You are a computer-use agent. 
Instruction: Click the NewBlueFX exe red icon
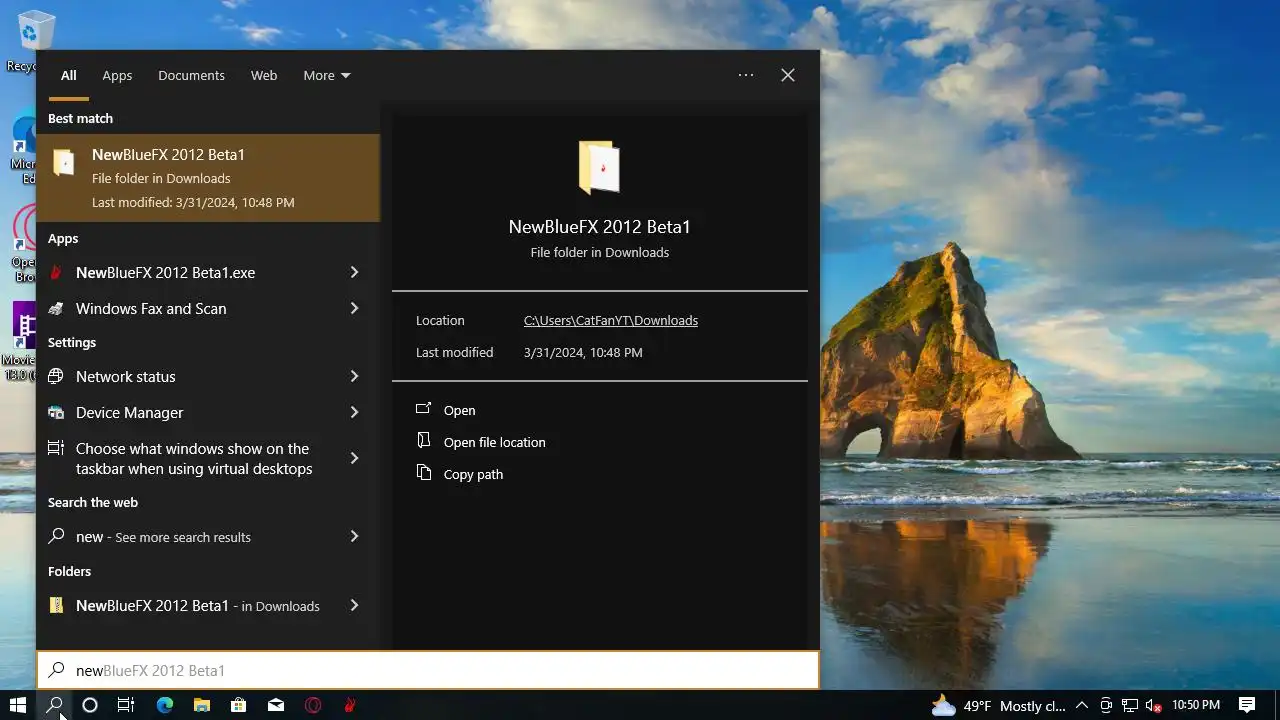pyautogui.click(x=56, y=273)
